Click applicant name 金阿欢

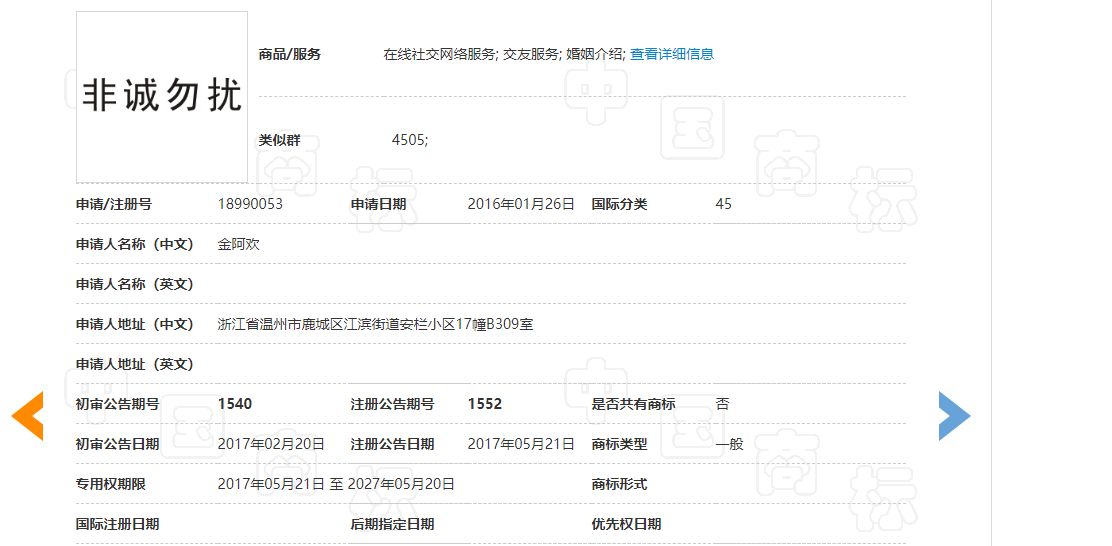(x=239, y=244)
